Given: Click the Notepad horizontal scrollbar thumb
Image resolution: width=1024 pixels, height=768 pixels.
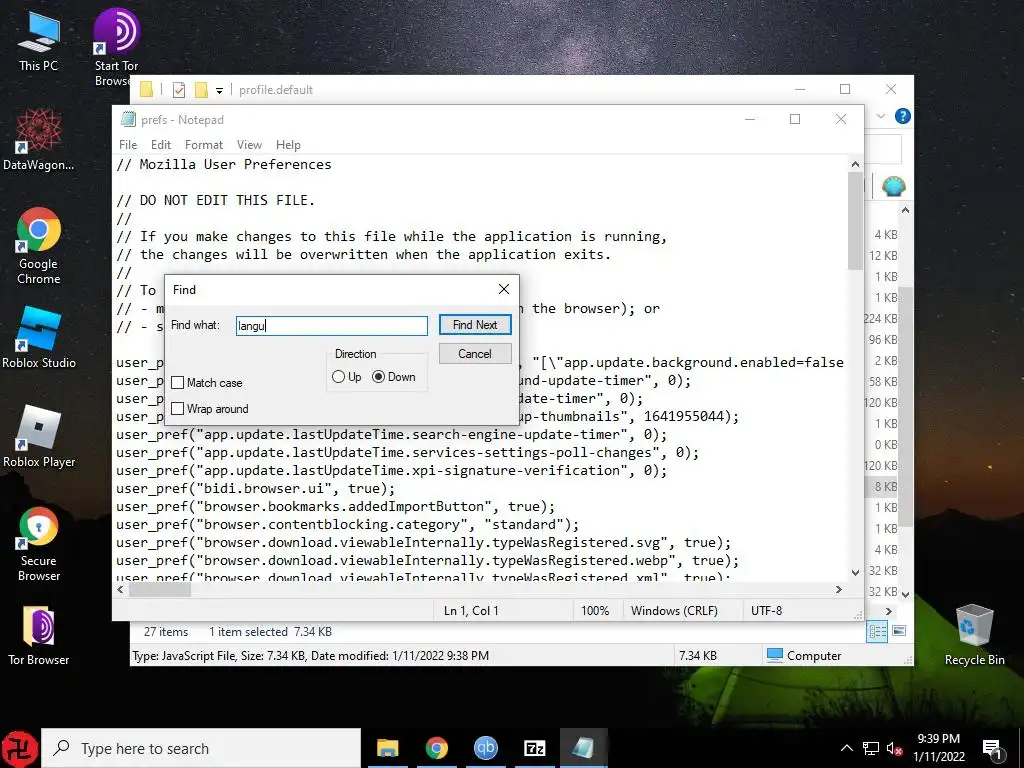Looking at the screenshot, I should point(159,590).
